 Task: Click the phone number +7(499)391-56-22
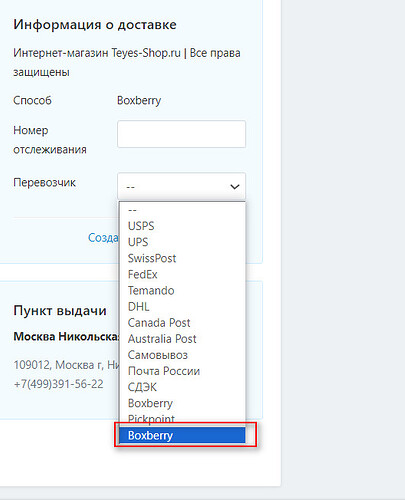click(x=58, y=384)
